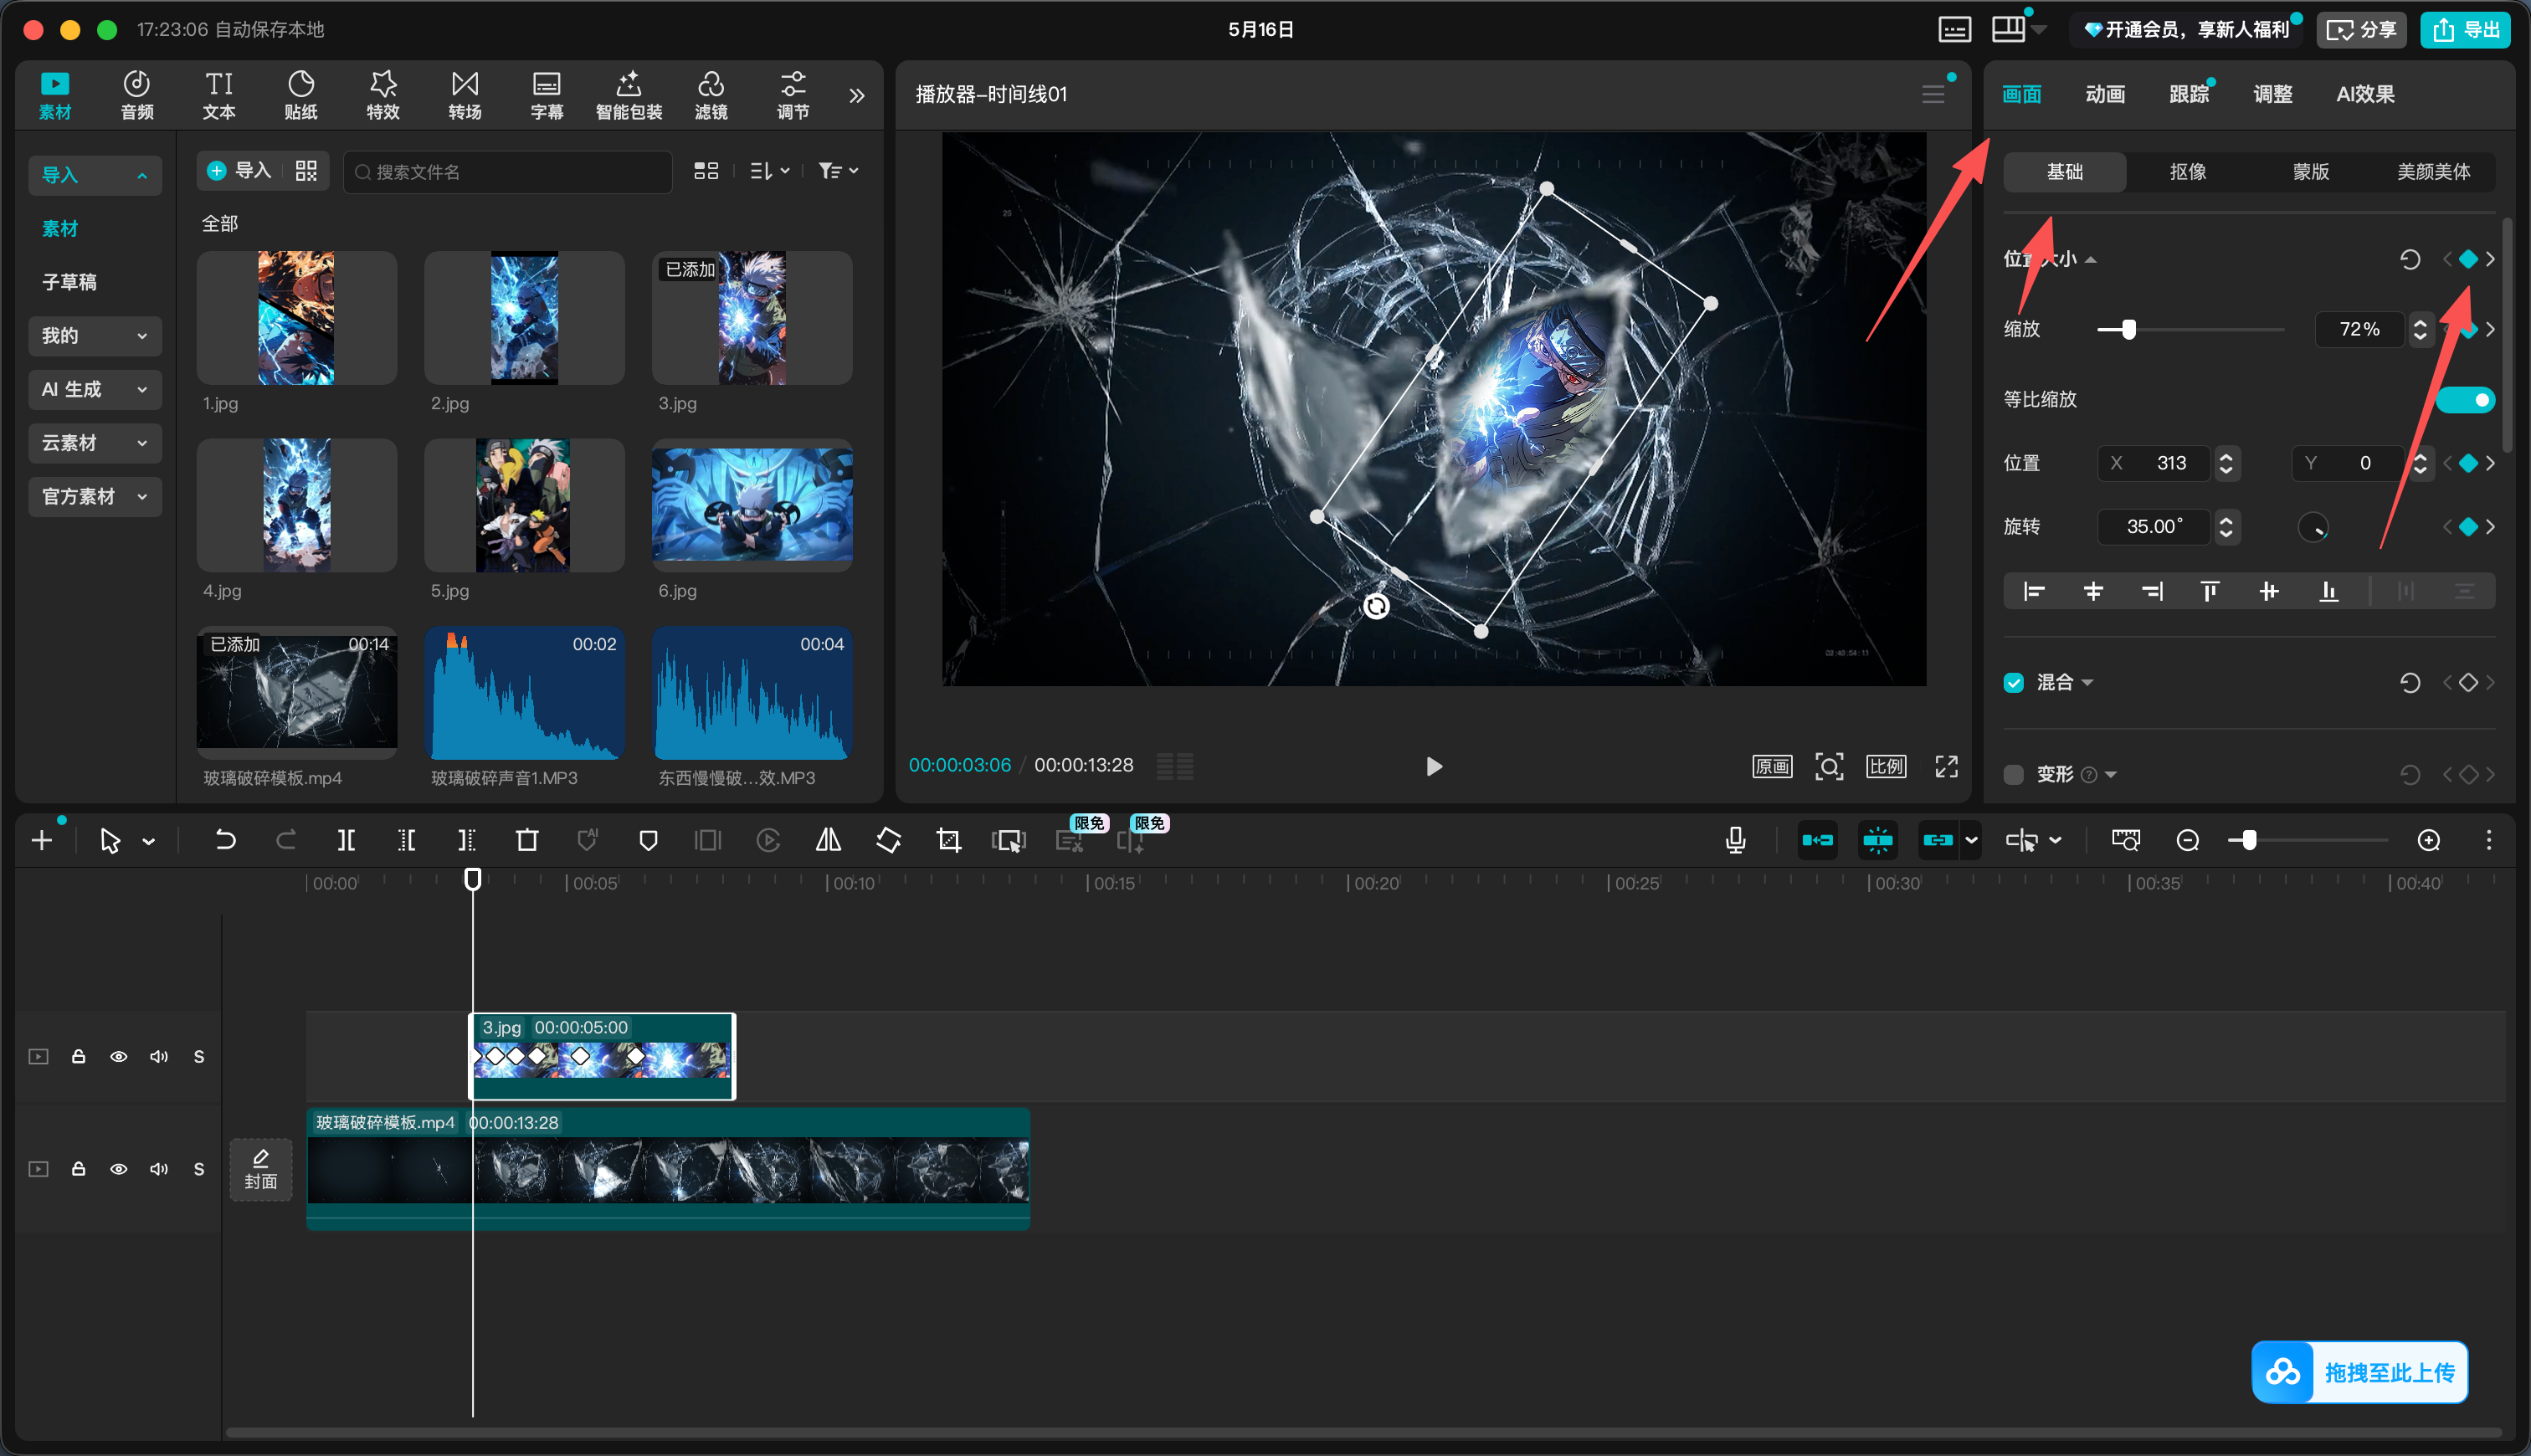Open the media filter dropdown
The height and width of the screenshot is (1456, 2531).
coord(838,171)
